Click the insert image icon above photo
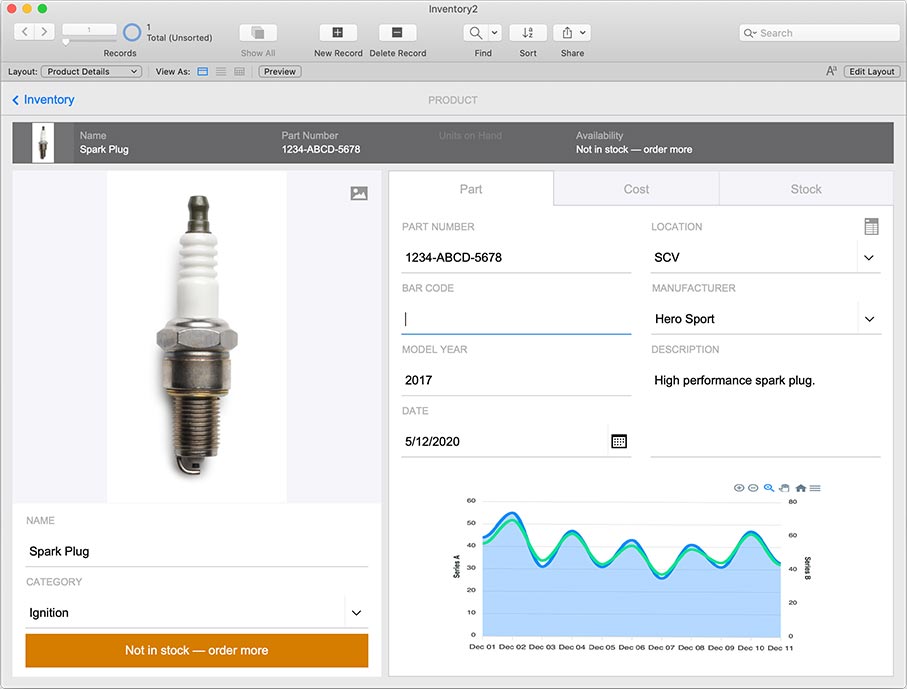This screenshot has width=907, height=689. 359,194
